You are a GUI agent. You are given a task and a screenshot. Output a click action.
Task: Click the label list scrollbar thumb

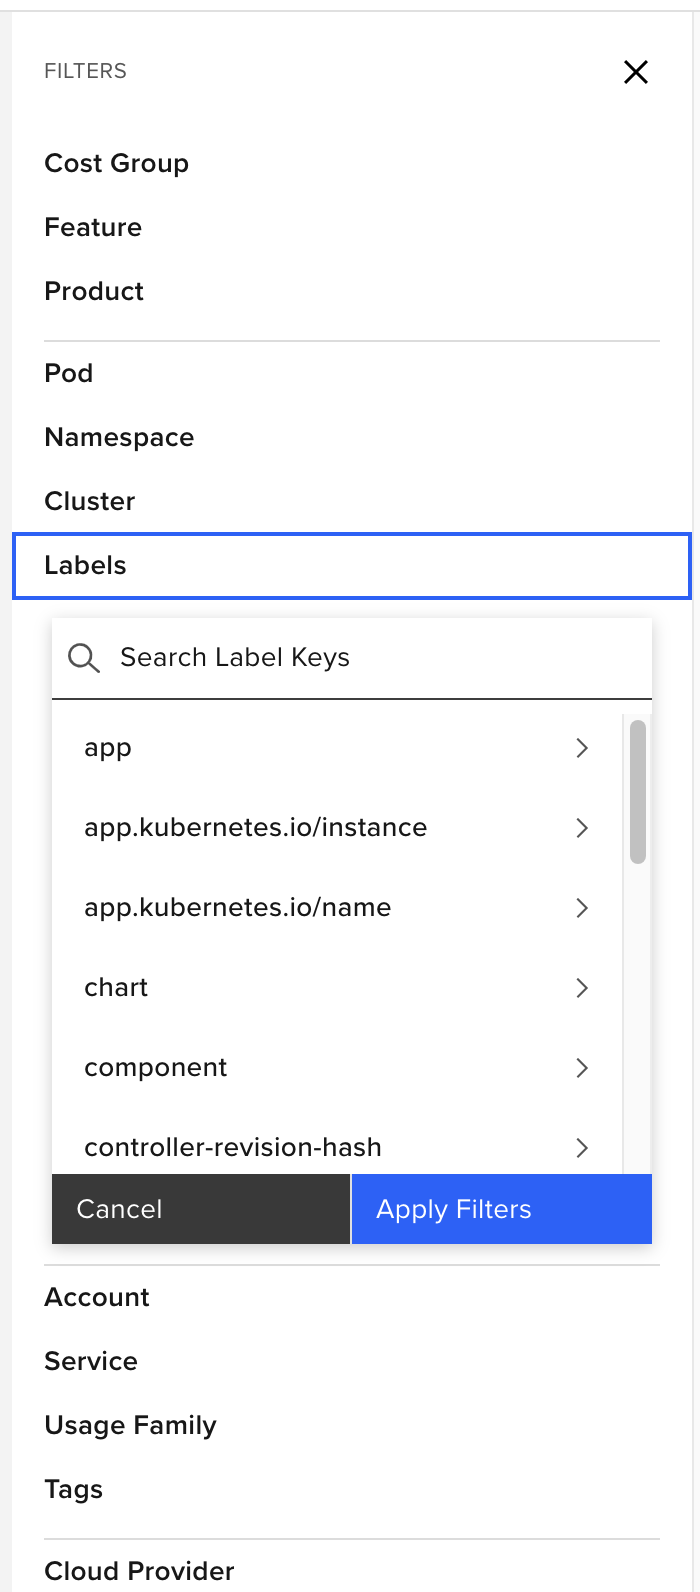click(x=638, y=790)
